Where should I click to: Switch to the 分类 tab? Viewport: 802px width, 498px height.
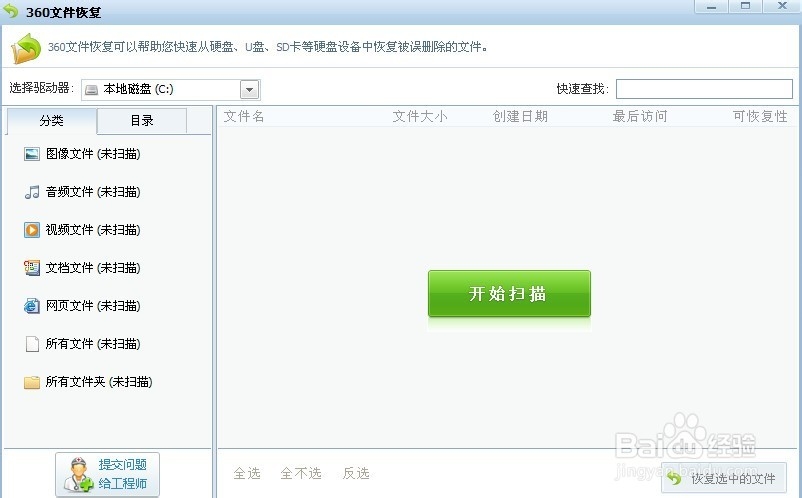click(52, 121)
